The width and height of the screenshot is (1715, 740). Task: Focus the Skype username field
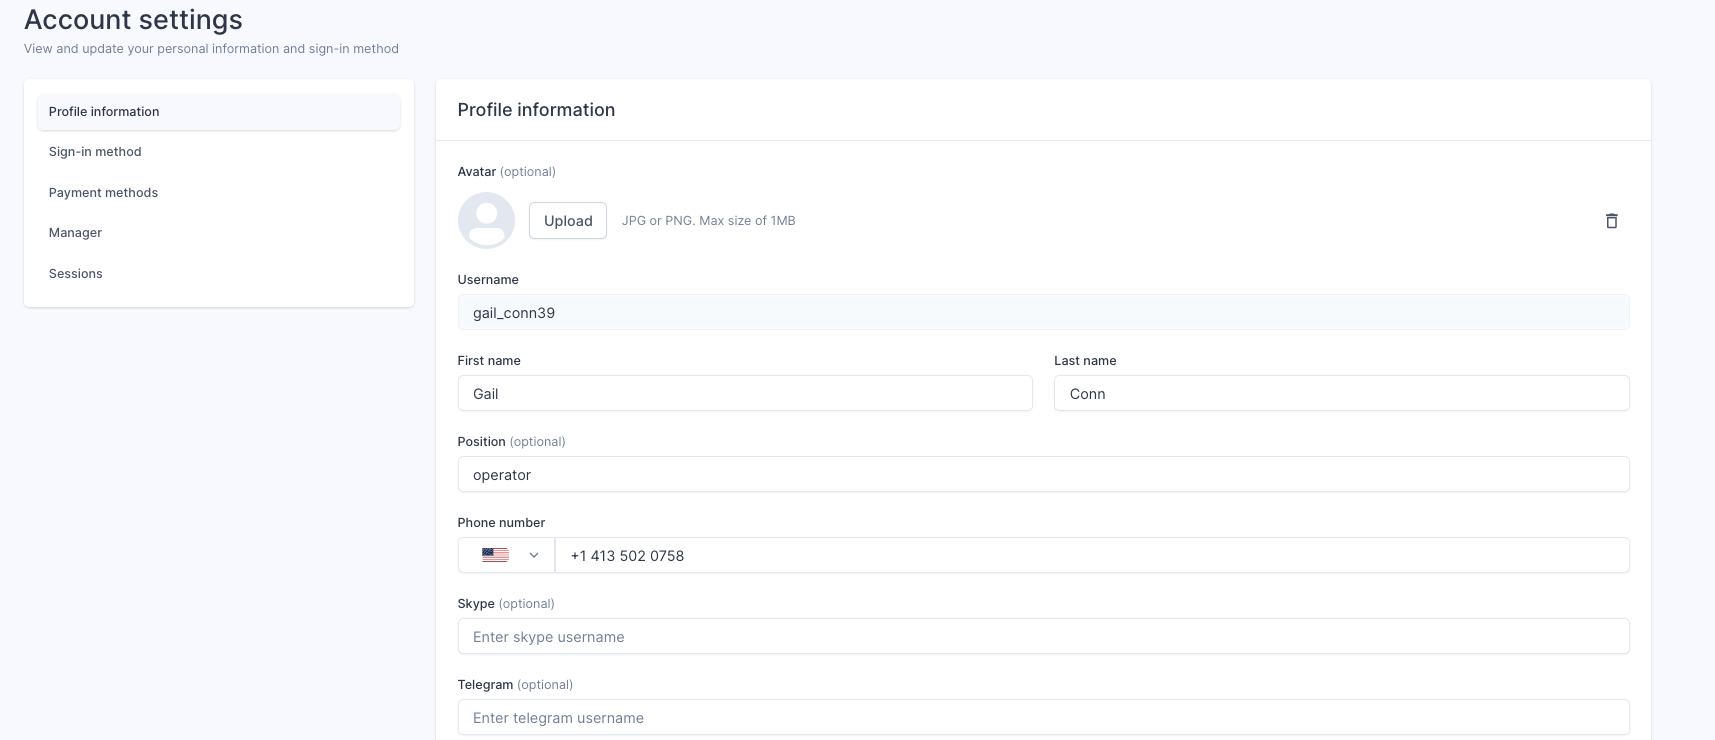(x=1043, y=636)
